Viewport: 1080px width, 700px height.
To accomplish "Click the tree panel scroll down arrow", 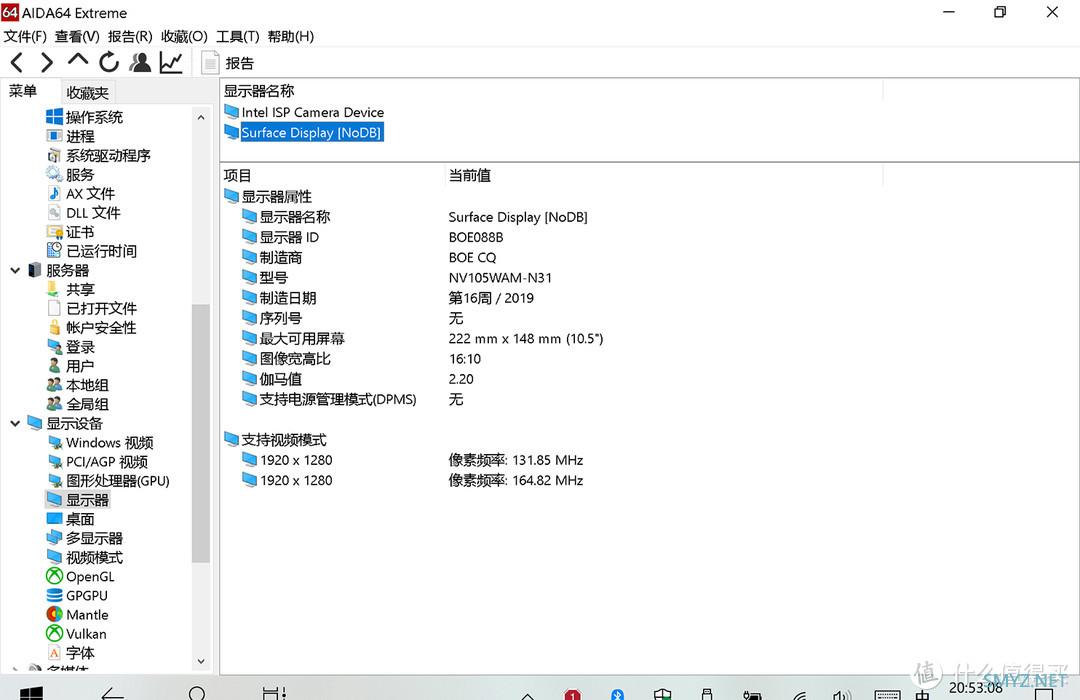I will 200,661.
